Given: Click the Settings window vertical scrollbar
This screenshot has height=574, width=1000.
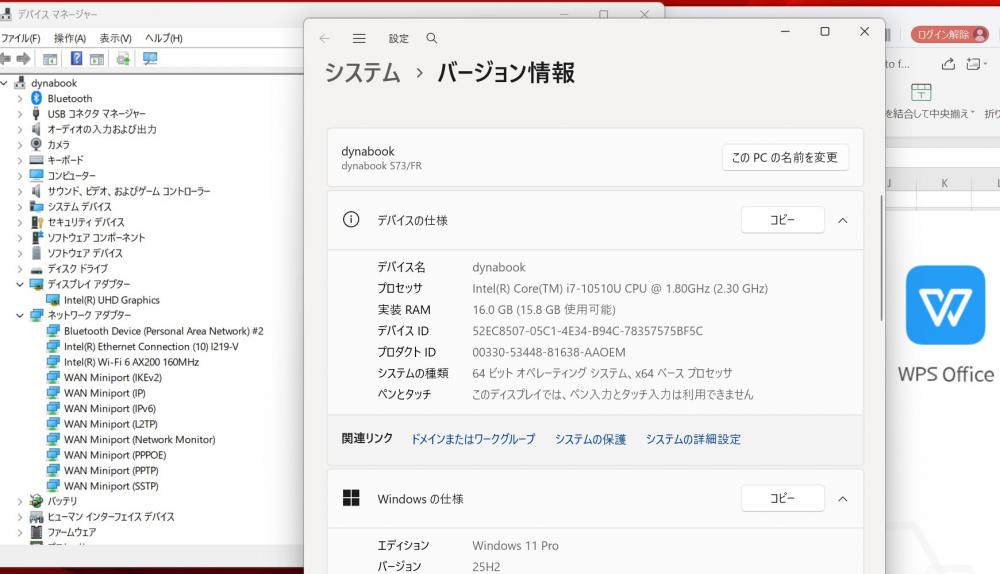Looking at the screenshot, I should tap(880, 260).
